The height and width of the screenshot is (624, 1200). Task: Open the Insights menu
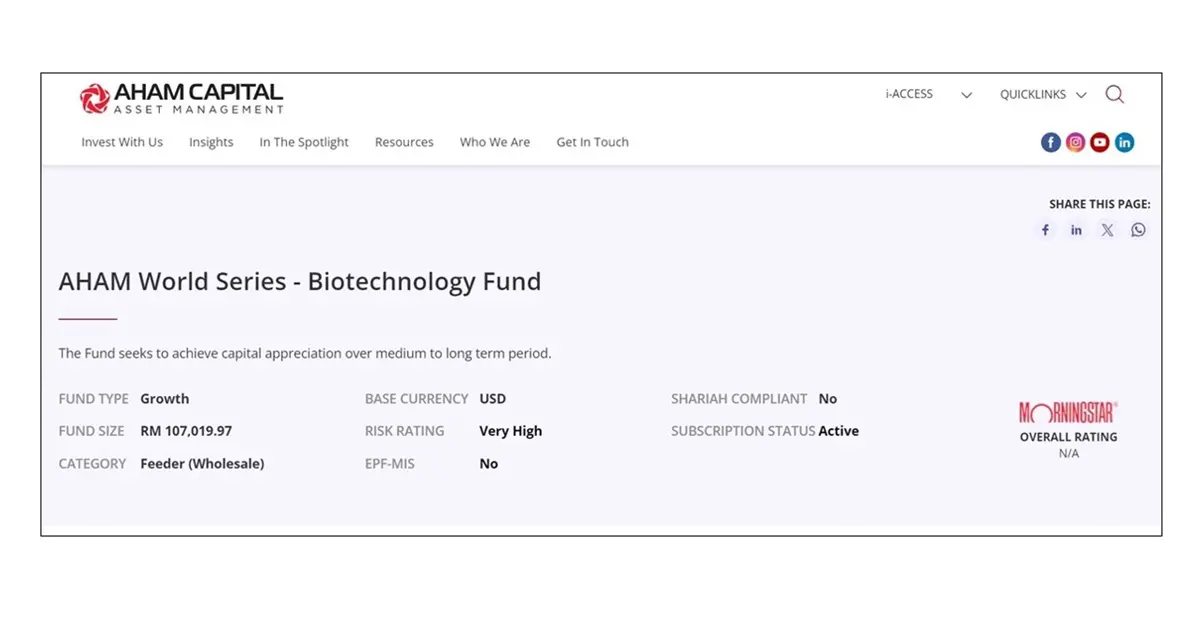point(211,142)
